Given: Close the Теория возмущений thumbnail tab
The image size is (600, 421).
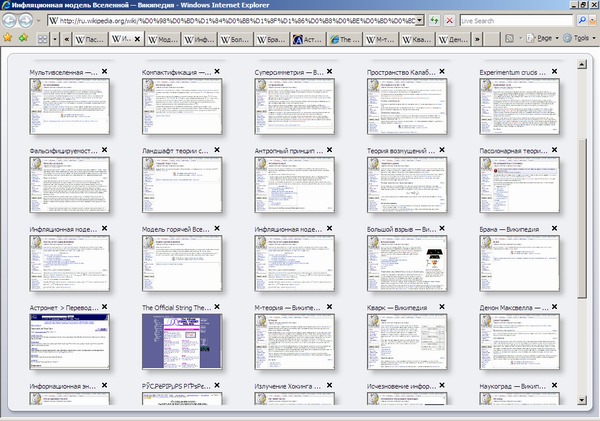Looking at the screenshot, I should point(442,150).
